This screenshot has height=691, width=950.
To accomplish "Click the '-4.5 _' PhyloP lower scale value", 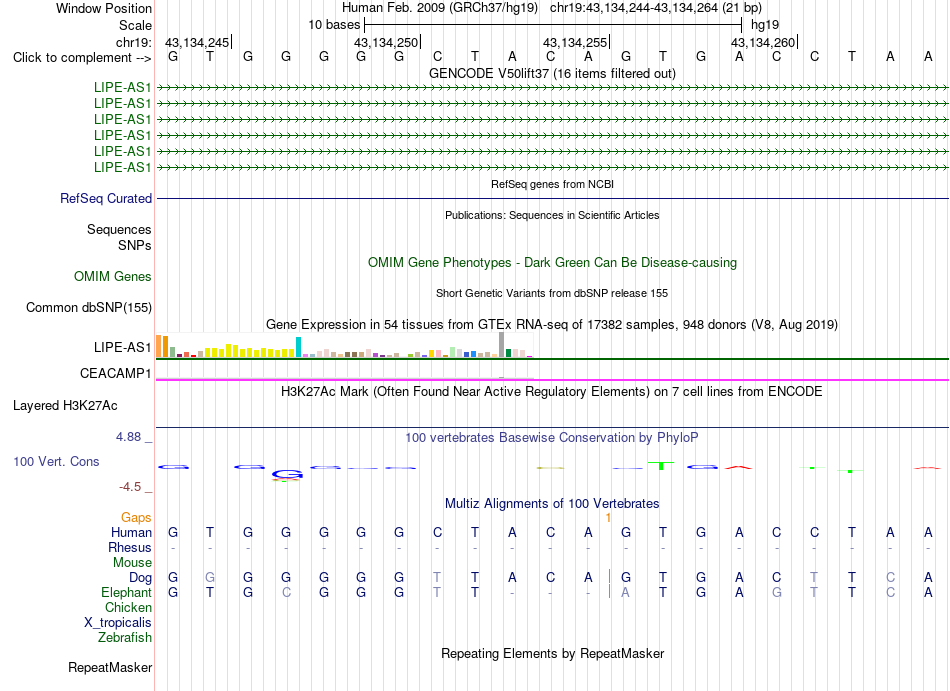I will click(x=135, y=487).
